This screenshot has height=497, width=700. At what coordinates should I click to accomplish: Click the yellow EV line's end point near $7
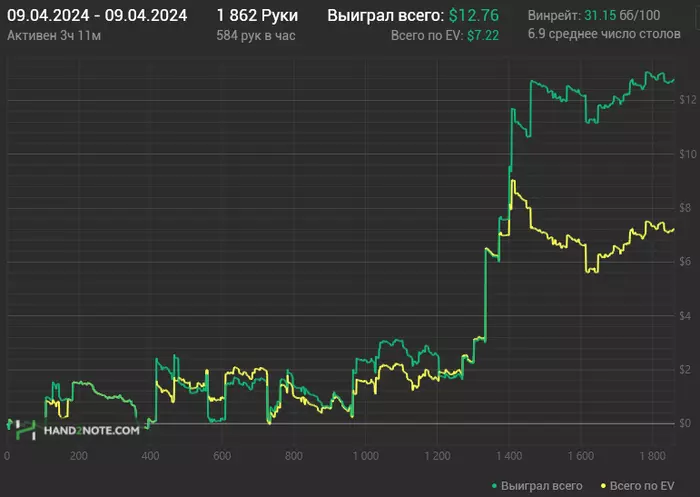point(674,230)
